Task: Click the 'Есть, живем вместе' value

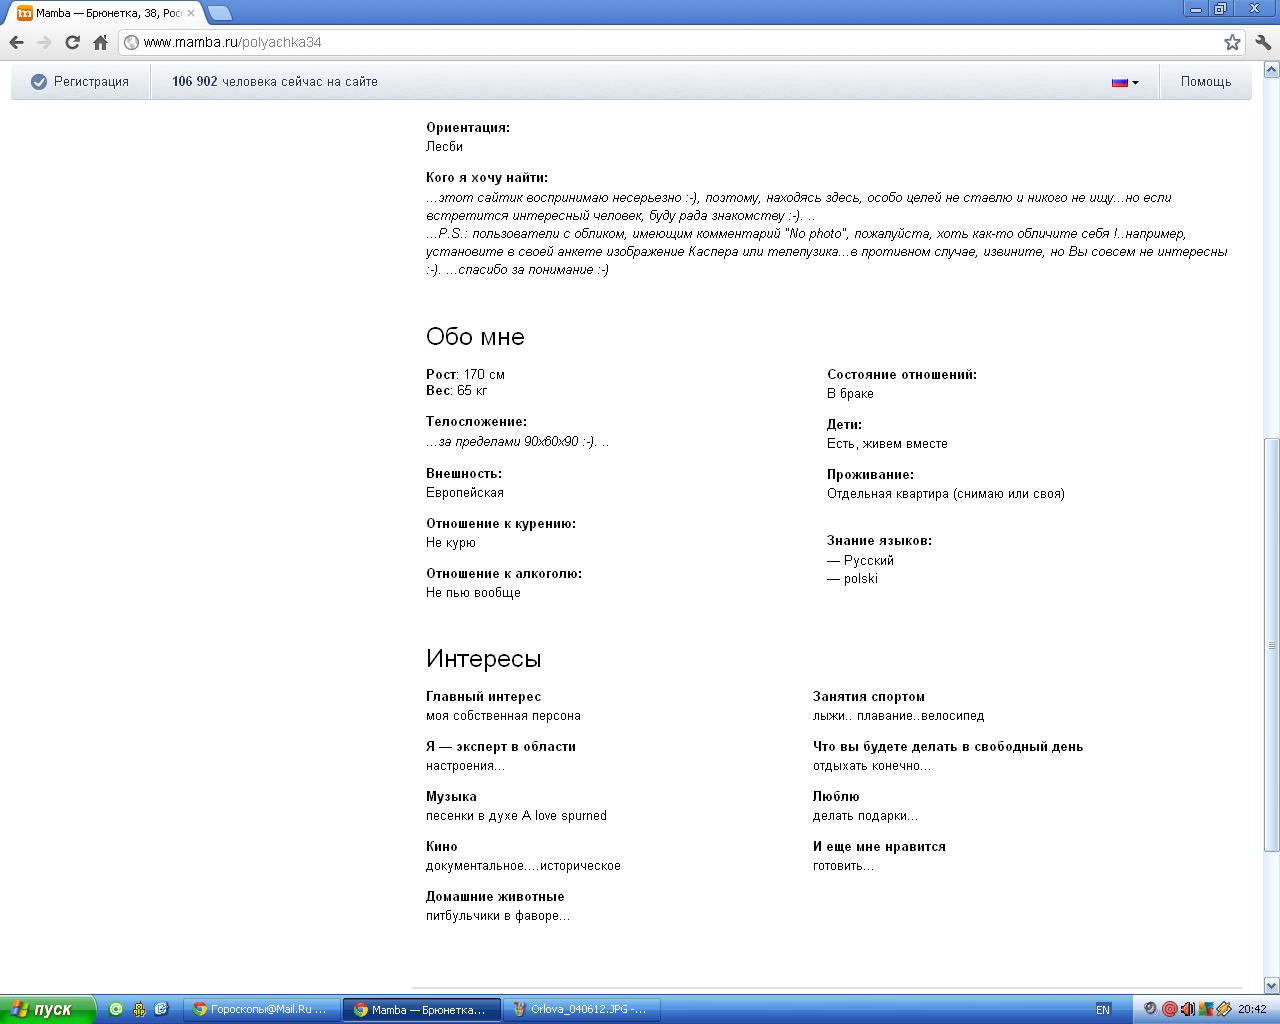Action: [x=887, y=443]
